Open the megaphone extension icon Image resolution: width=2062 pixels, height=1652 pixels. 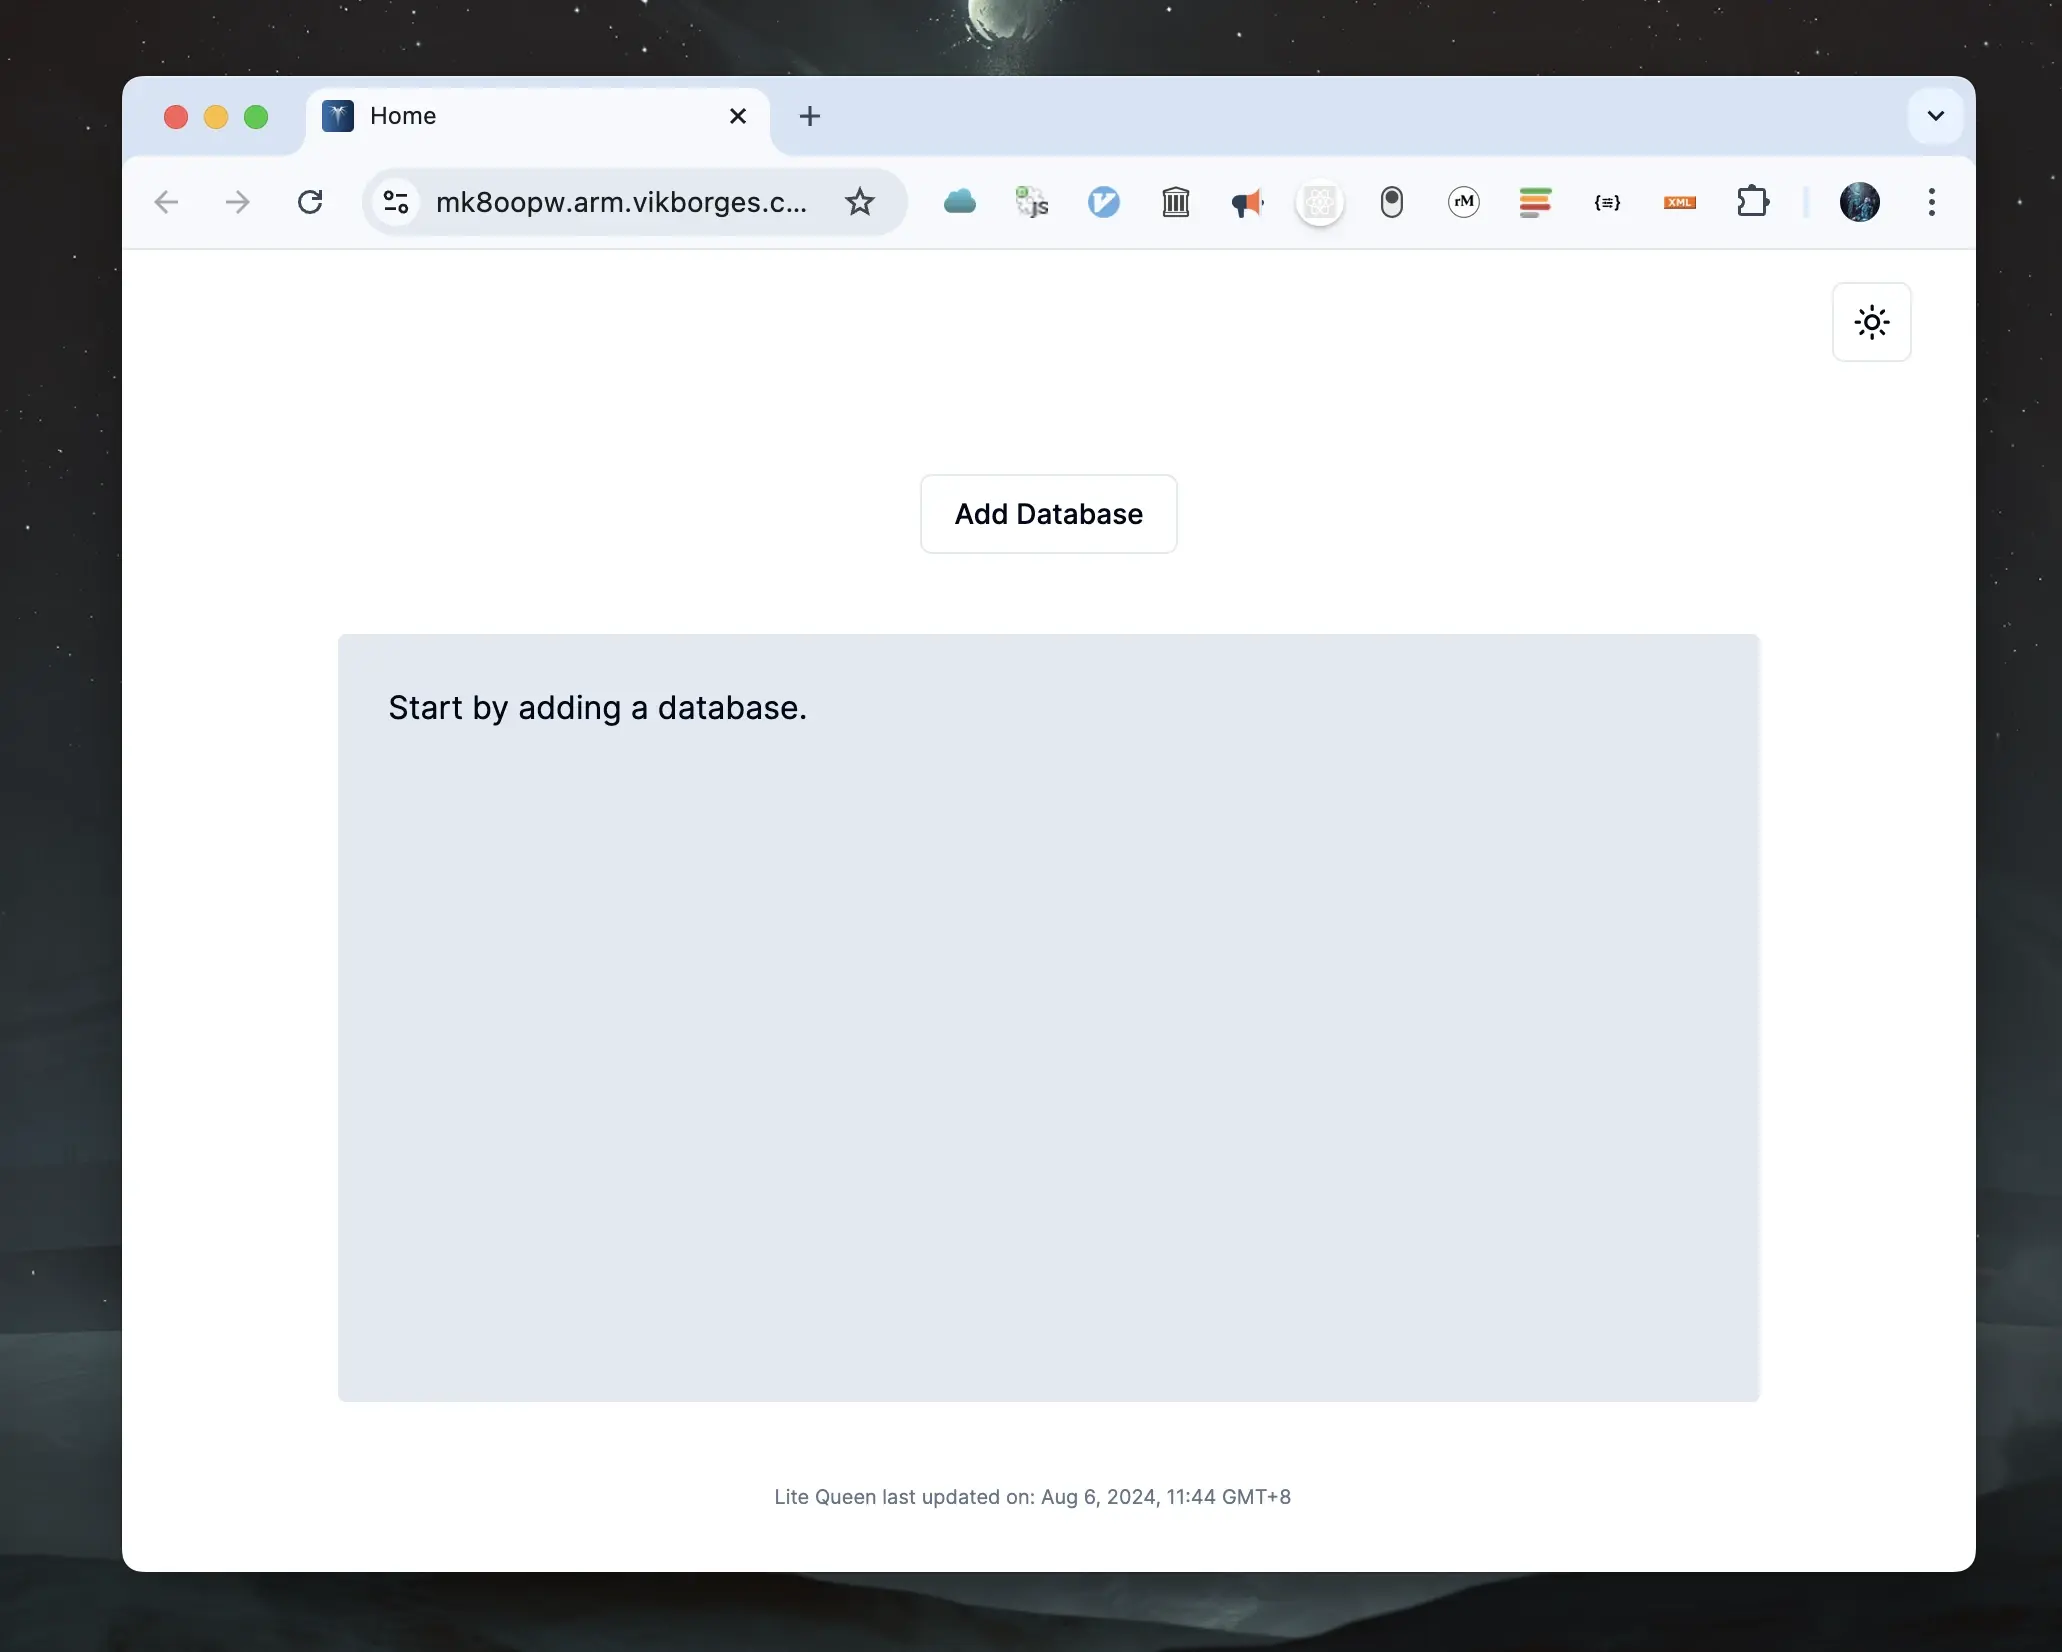pyautogui.click(x=1247, y=203)
